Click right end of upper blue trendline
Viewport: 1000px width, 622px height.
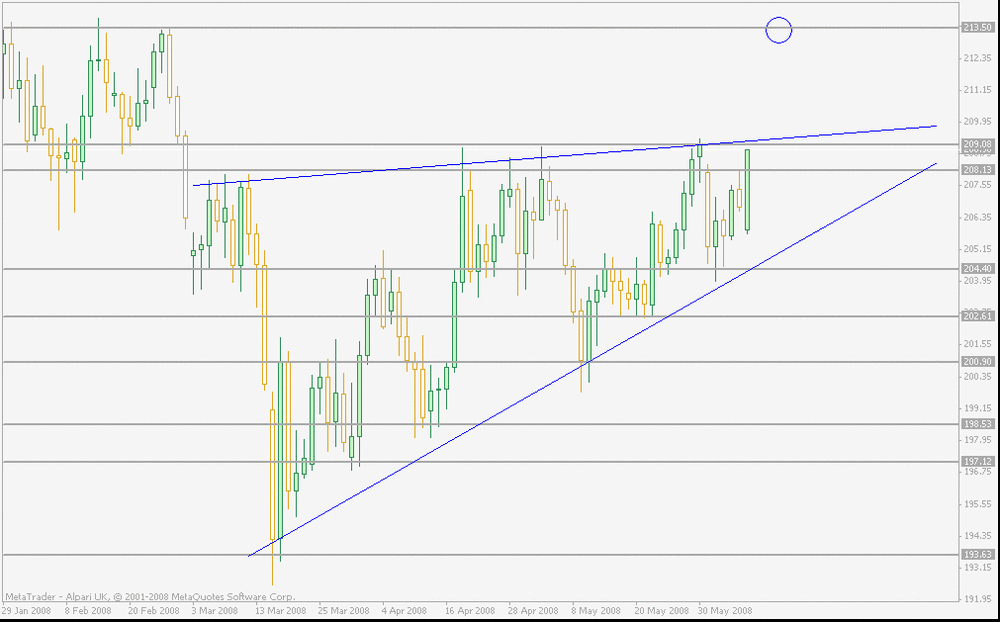coord(935,126)
